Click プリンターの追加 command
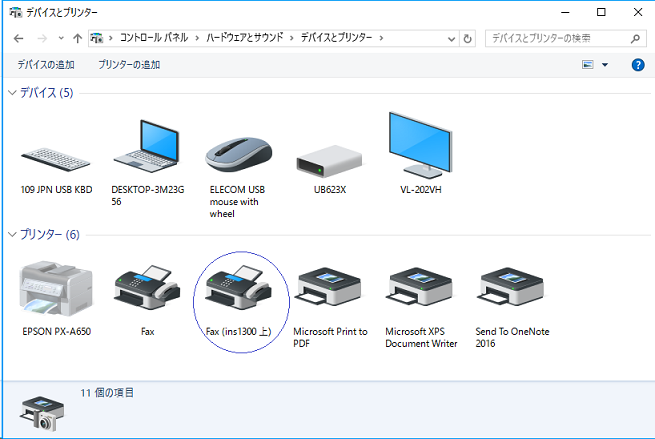655x439 pixels. [129, 65]
